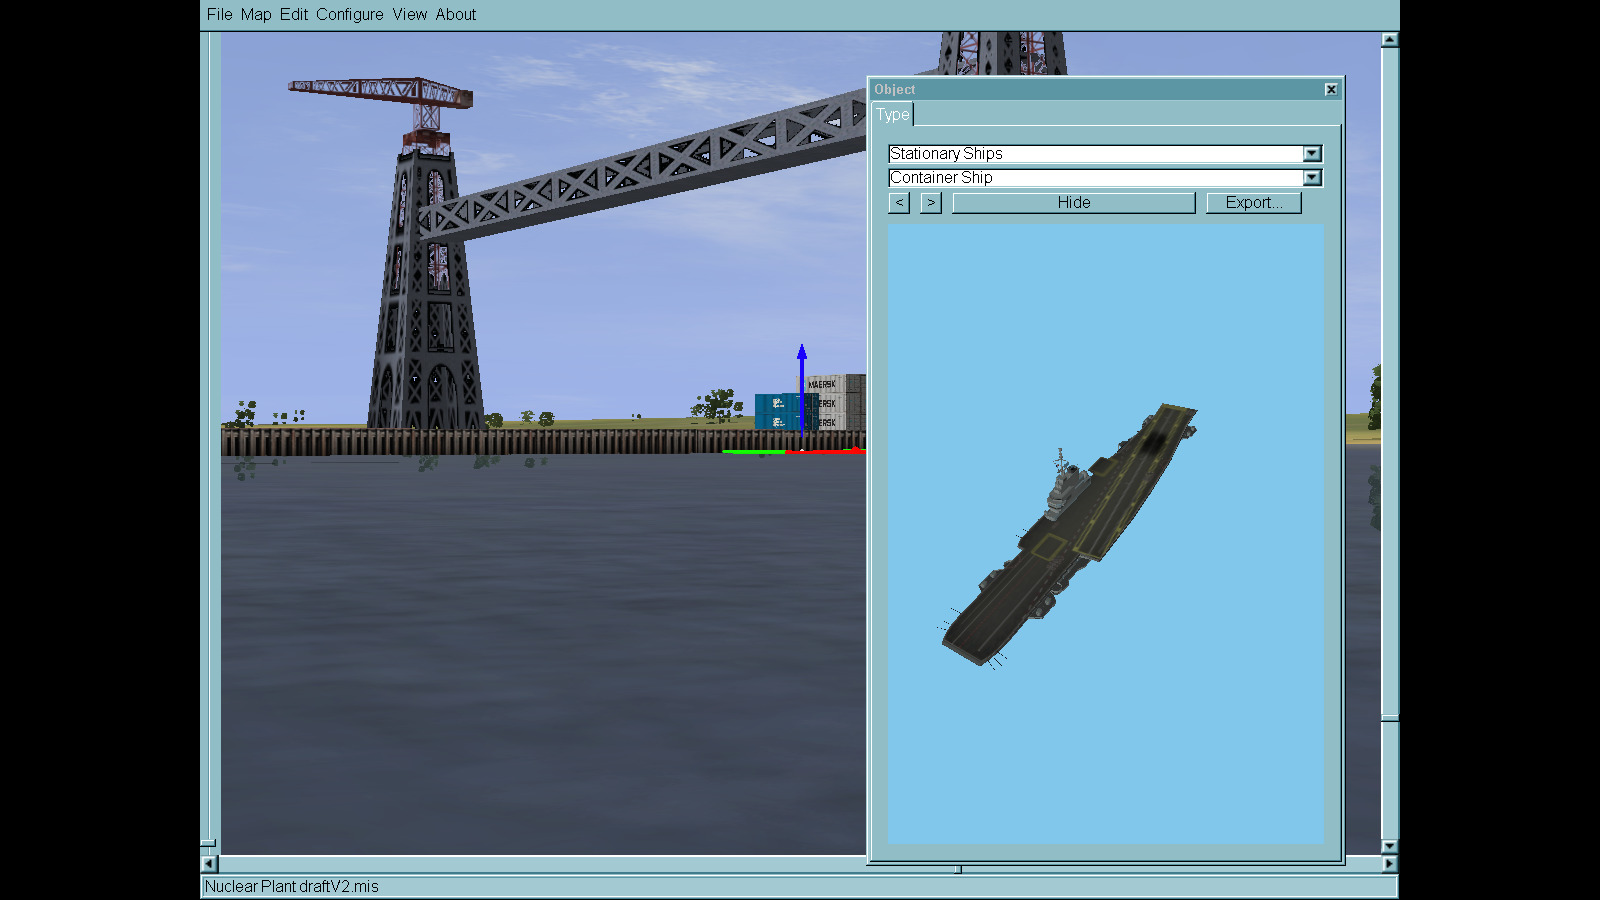Click the green axis gizmo line
The width and height of the screenshot is (1600, 900).
754,452
